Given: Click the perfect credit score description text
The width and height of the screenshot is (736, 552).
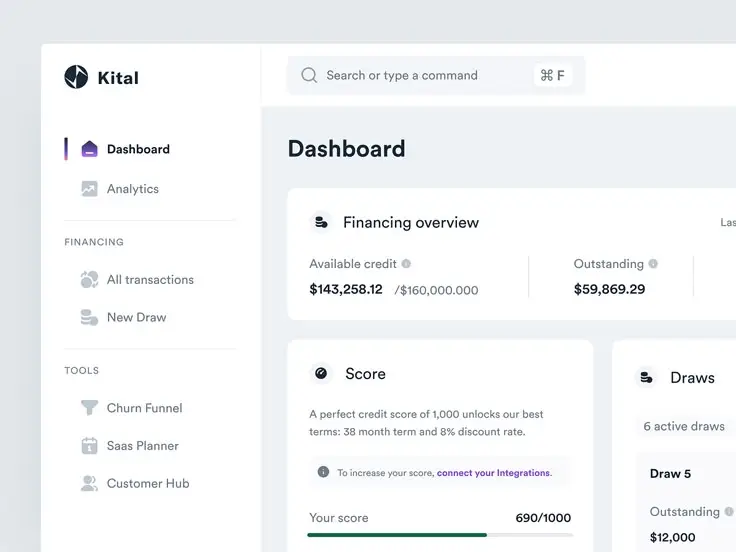Looking at the screenshot, I should click(426, 423).
